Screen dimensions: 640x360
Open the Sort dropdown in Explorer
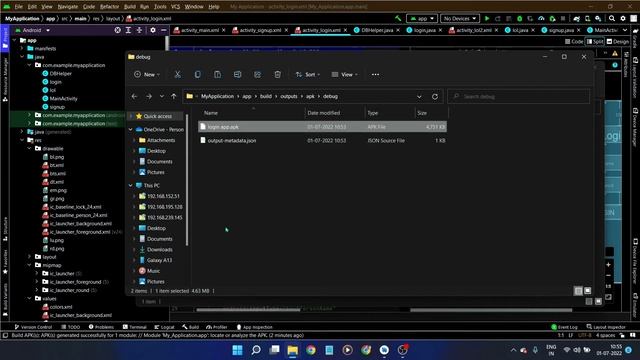(308, 74)
